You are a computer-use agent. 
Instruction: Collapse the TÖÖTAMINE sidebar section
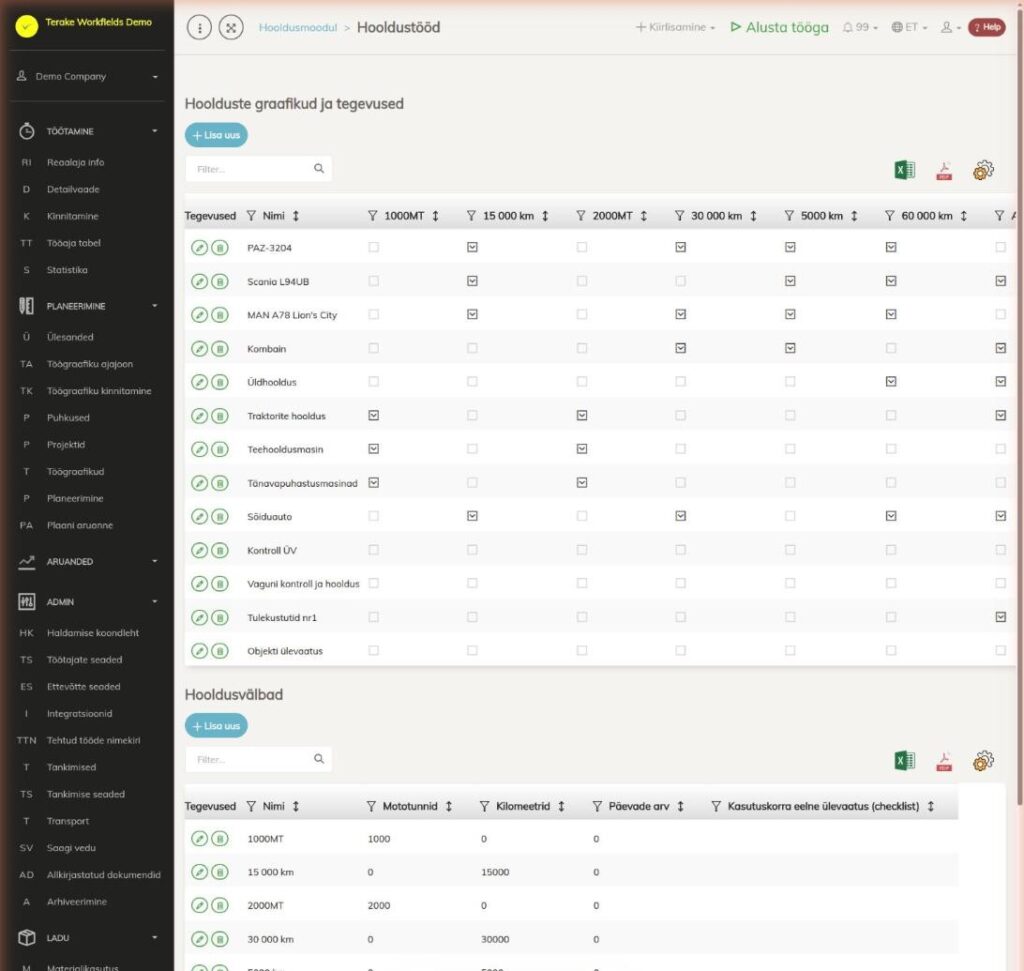point(88,131)
